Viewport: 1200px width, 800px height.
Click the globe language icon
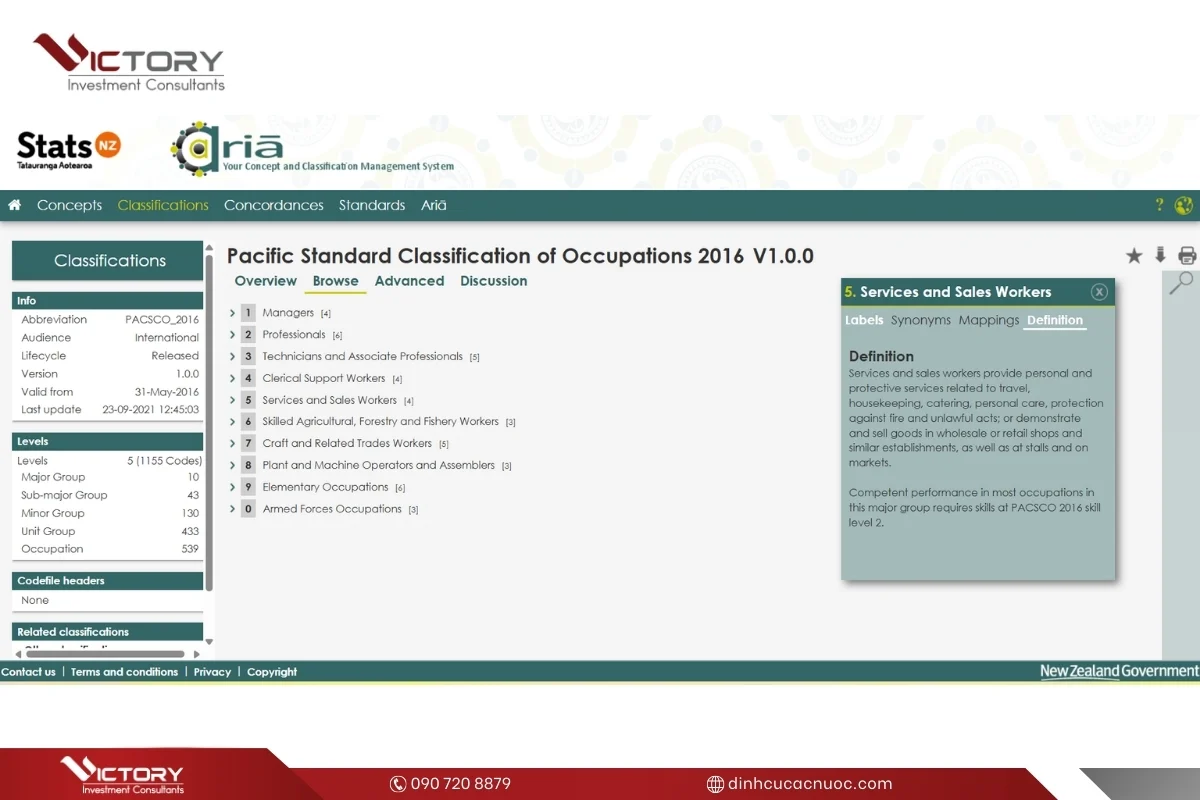1184,205
